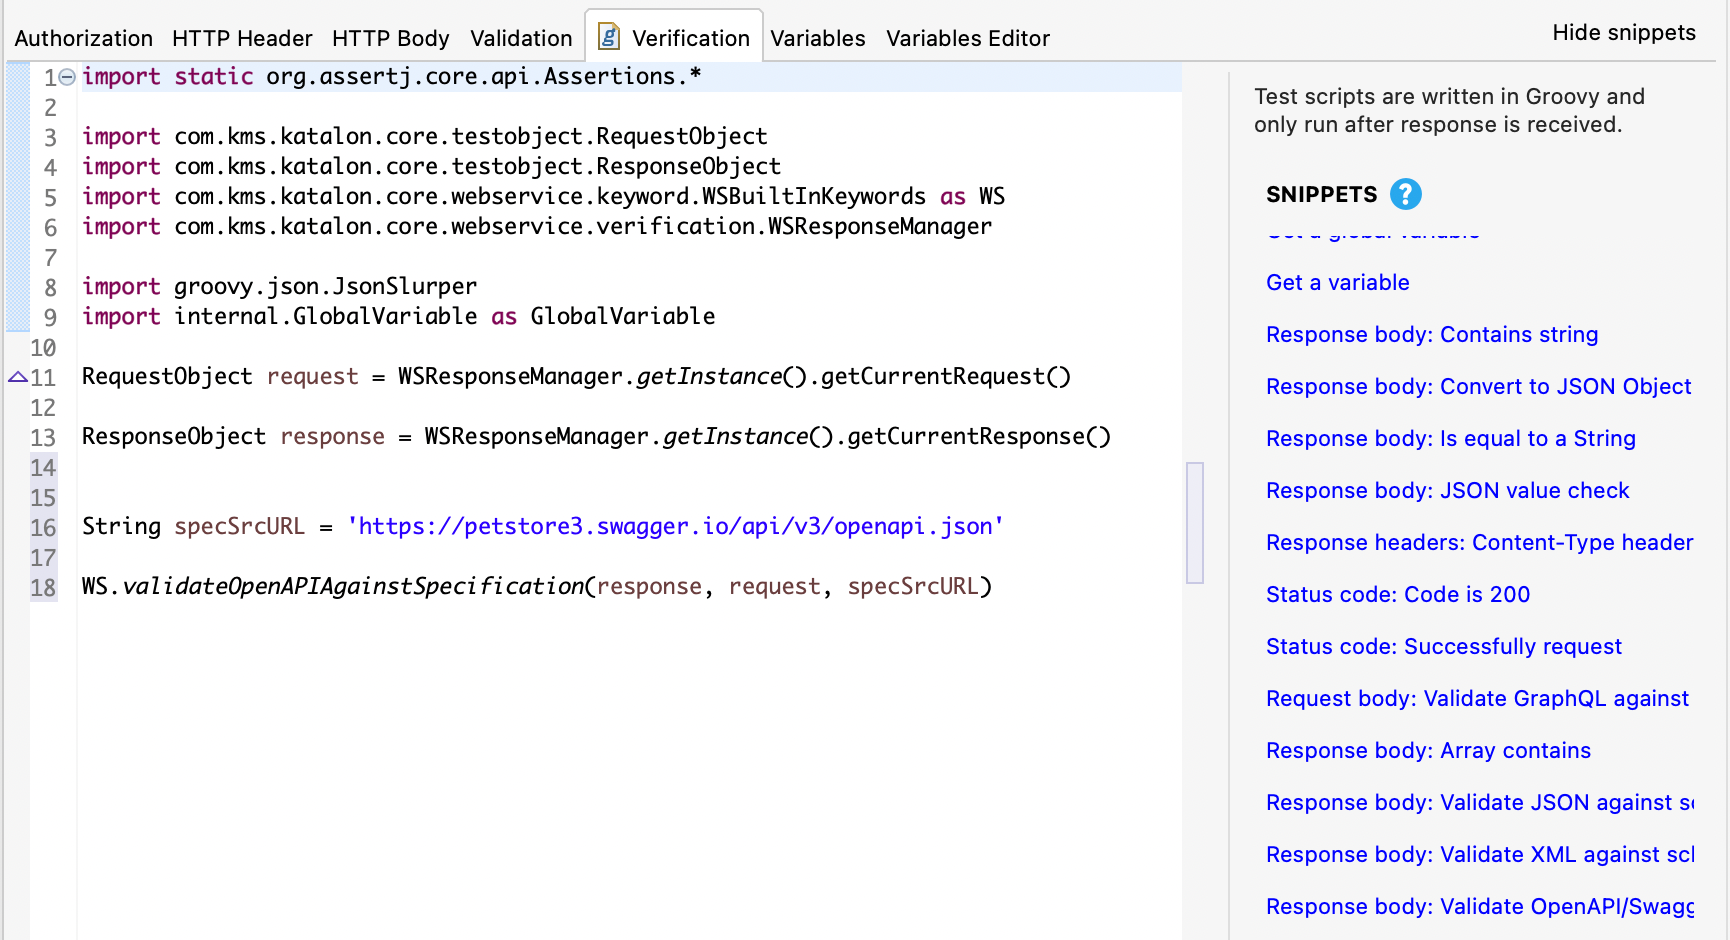This screenshot has height=940, width=1730.
Task: Open the HTTP Body tab
Action: (x=391, y=38)
